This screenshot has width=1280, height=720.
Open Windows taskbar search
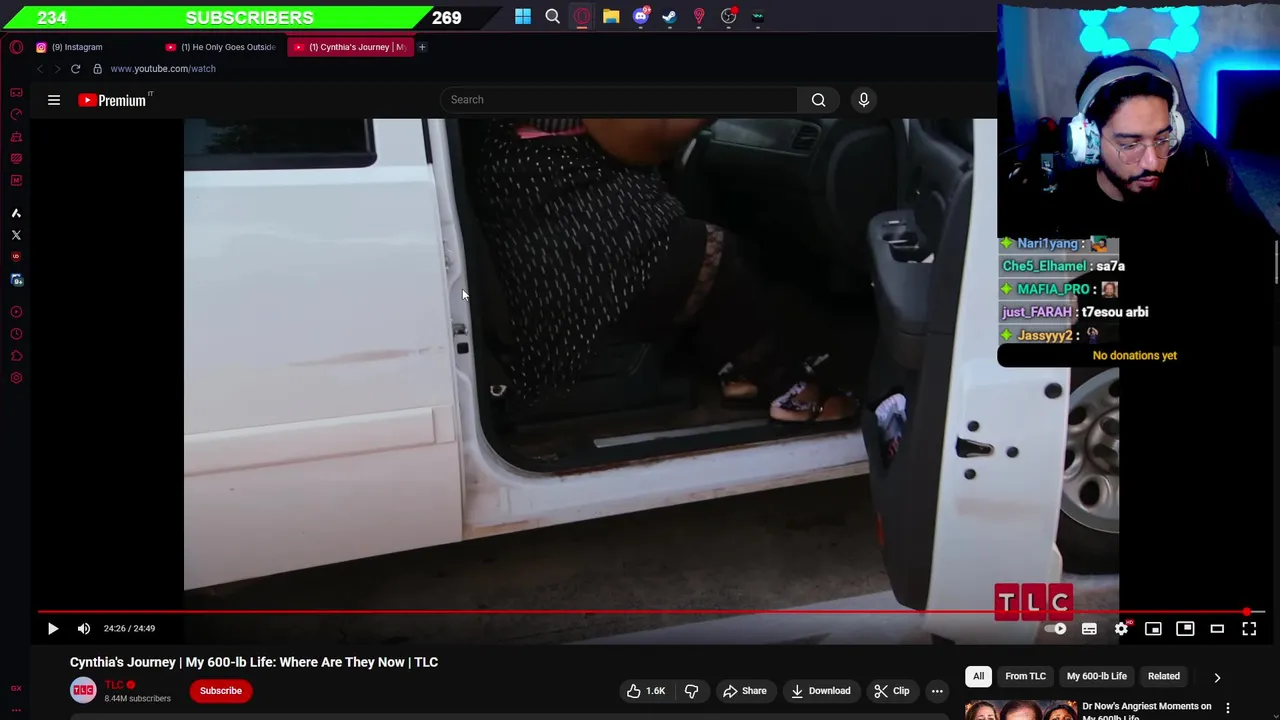click(x=552, y=16)
